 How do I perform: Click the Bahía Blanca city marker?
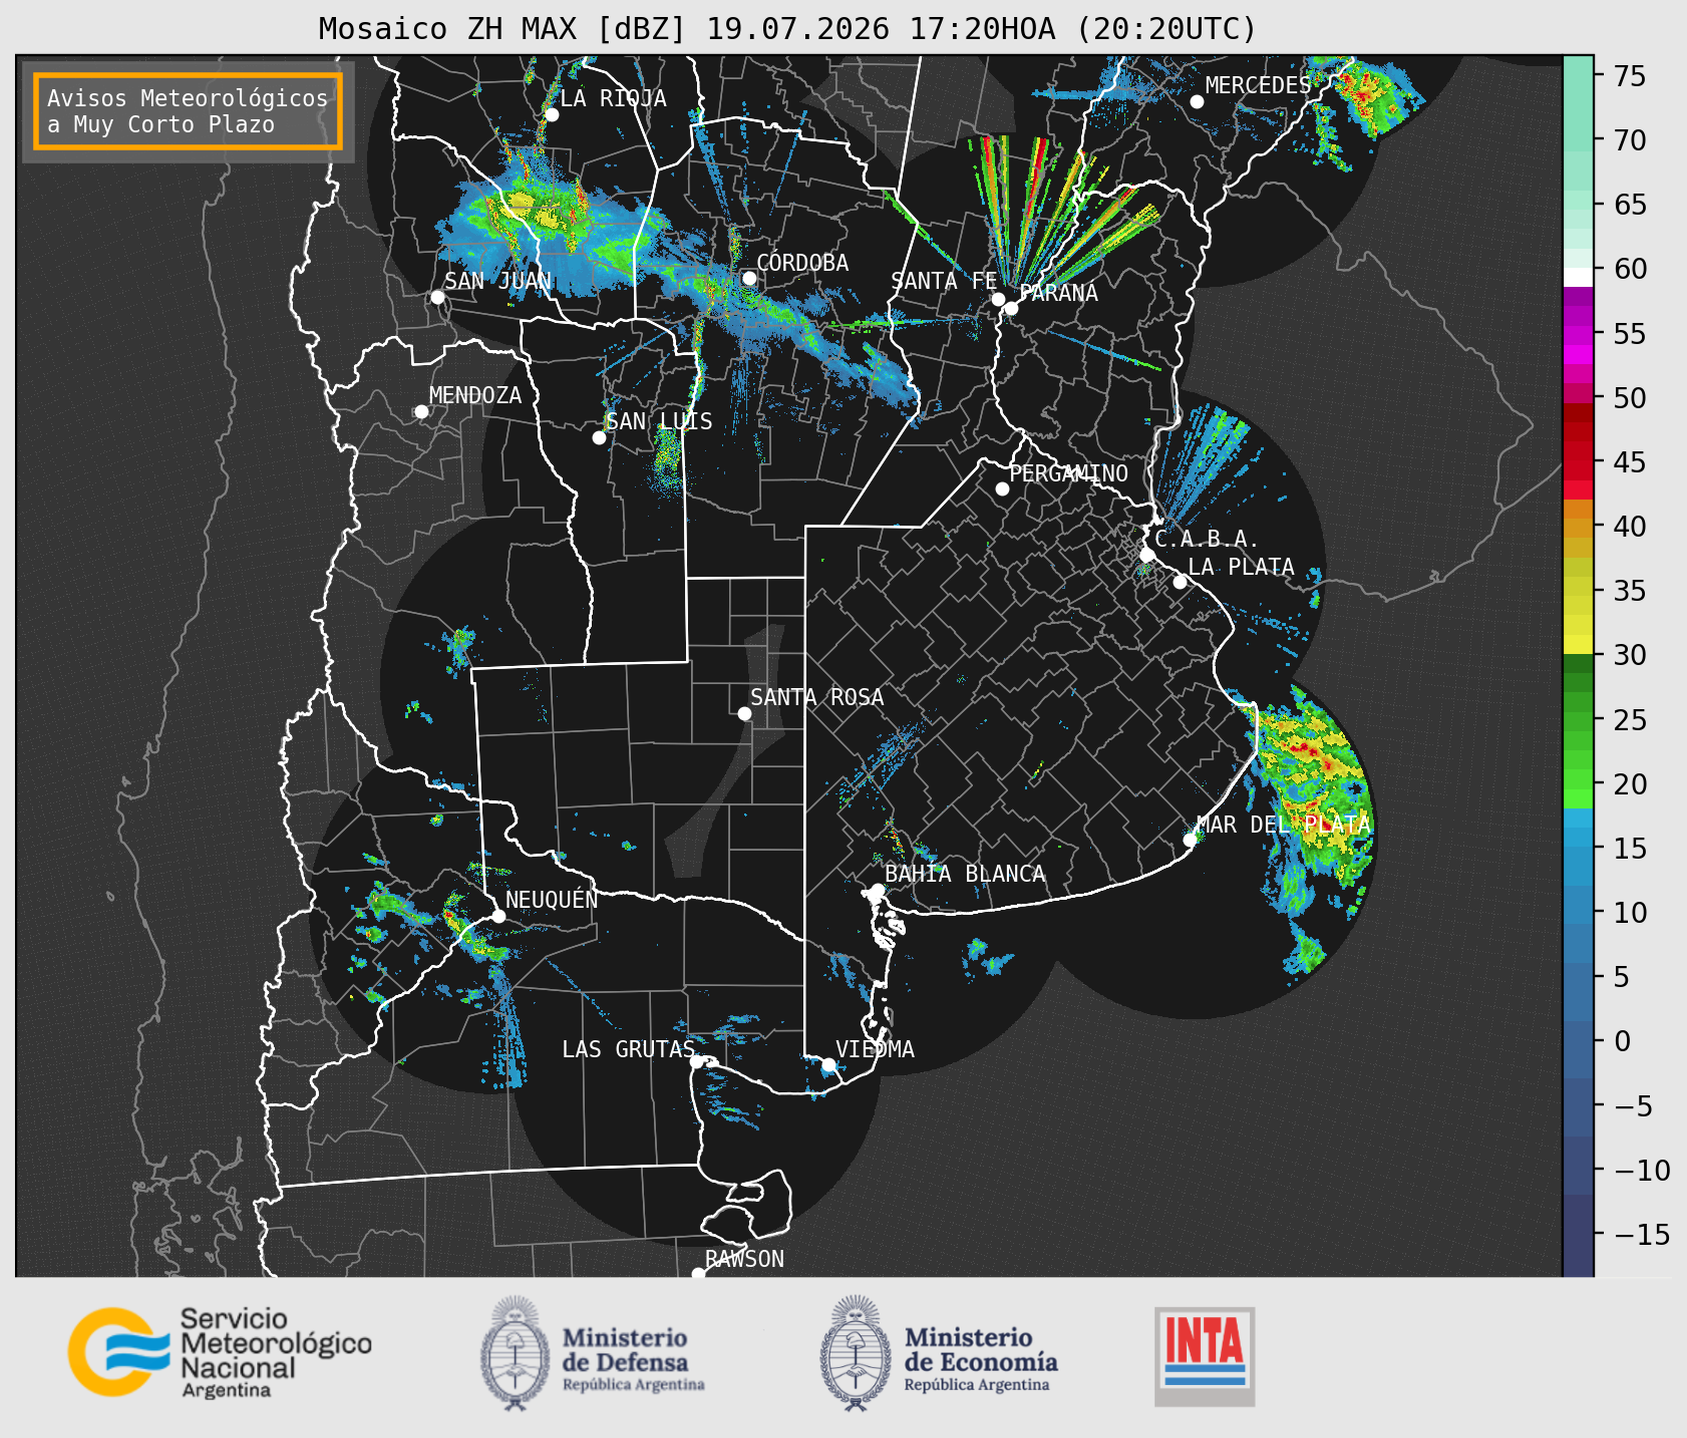click(877, 890)
